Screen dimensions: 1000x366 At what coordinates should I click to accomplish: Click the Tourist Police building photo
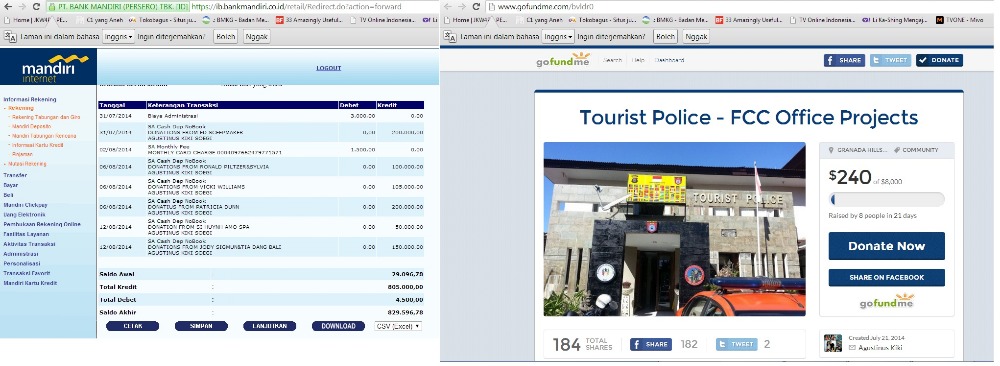674,229
